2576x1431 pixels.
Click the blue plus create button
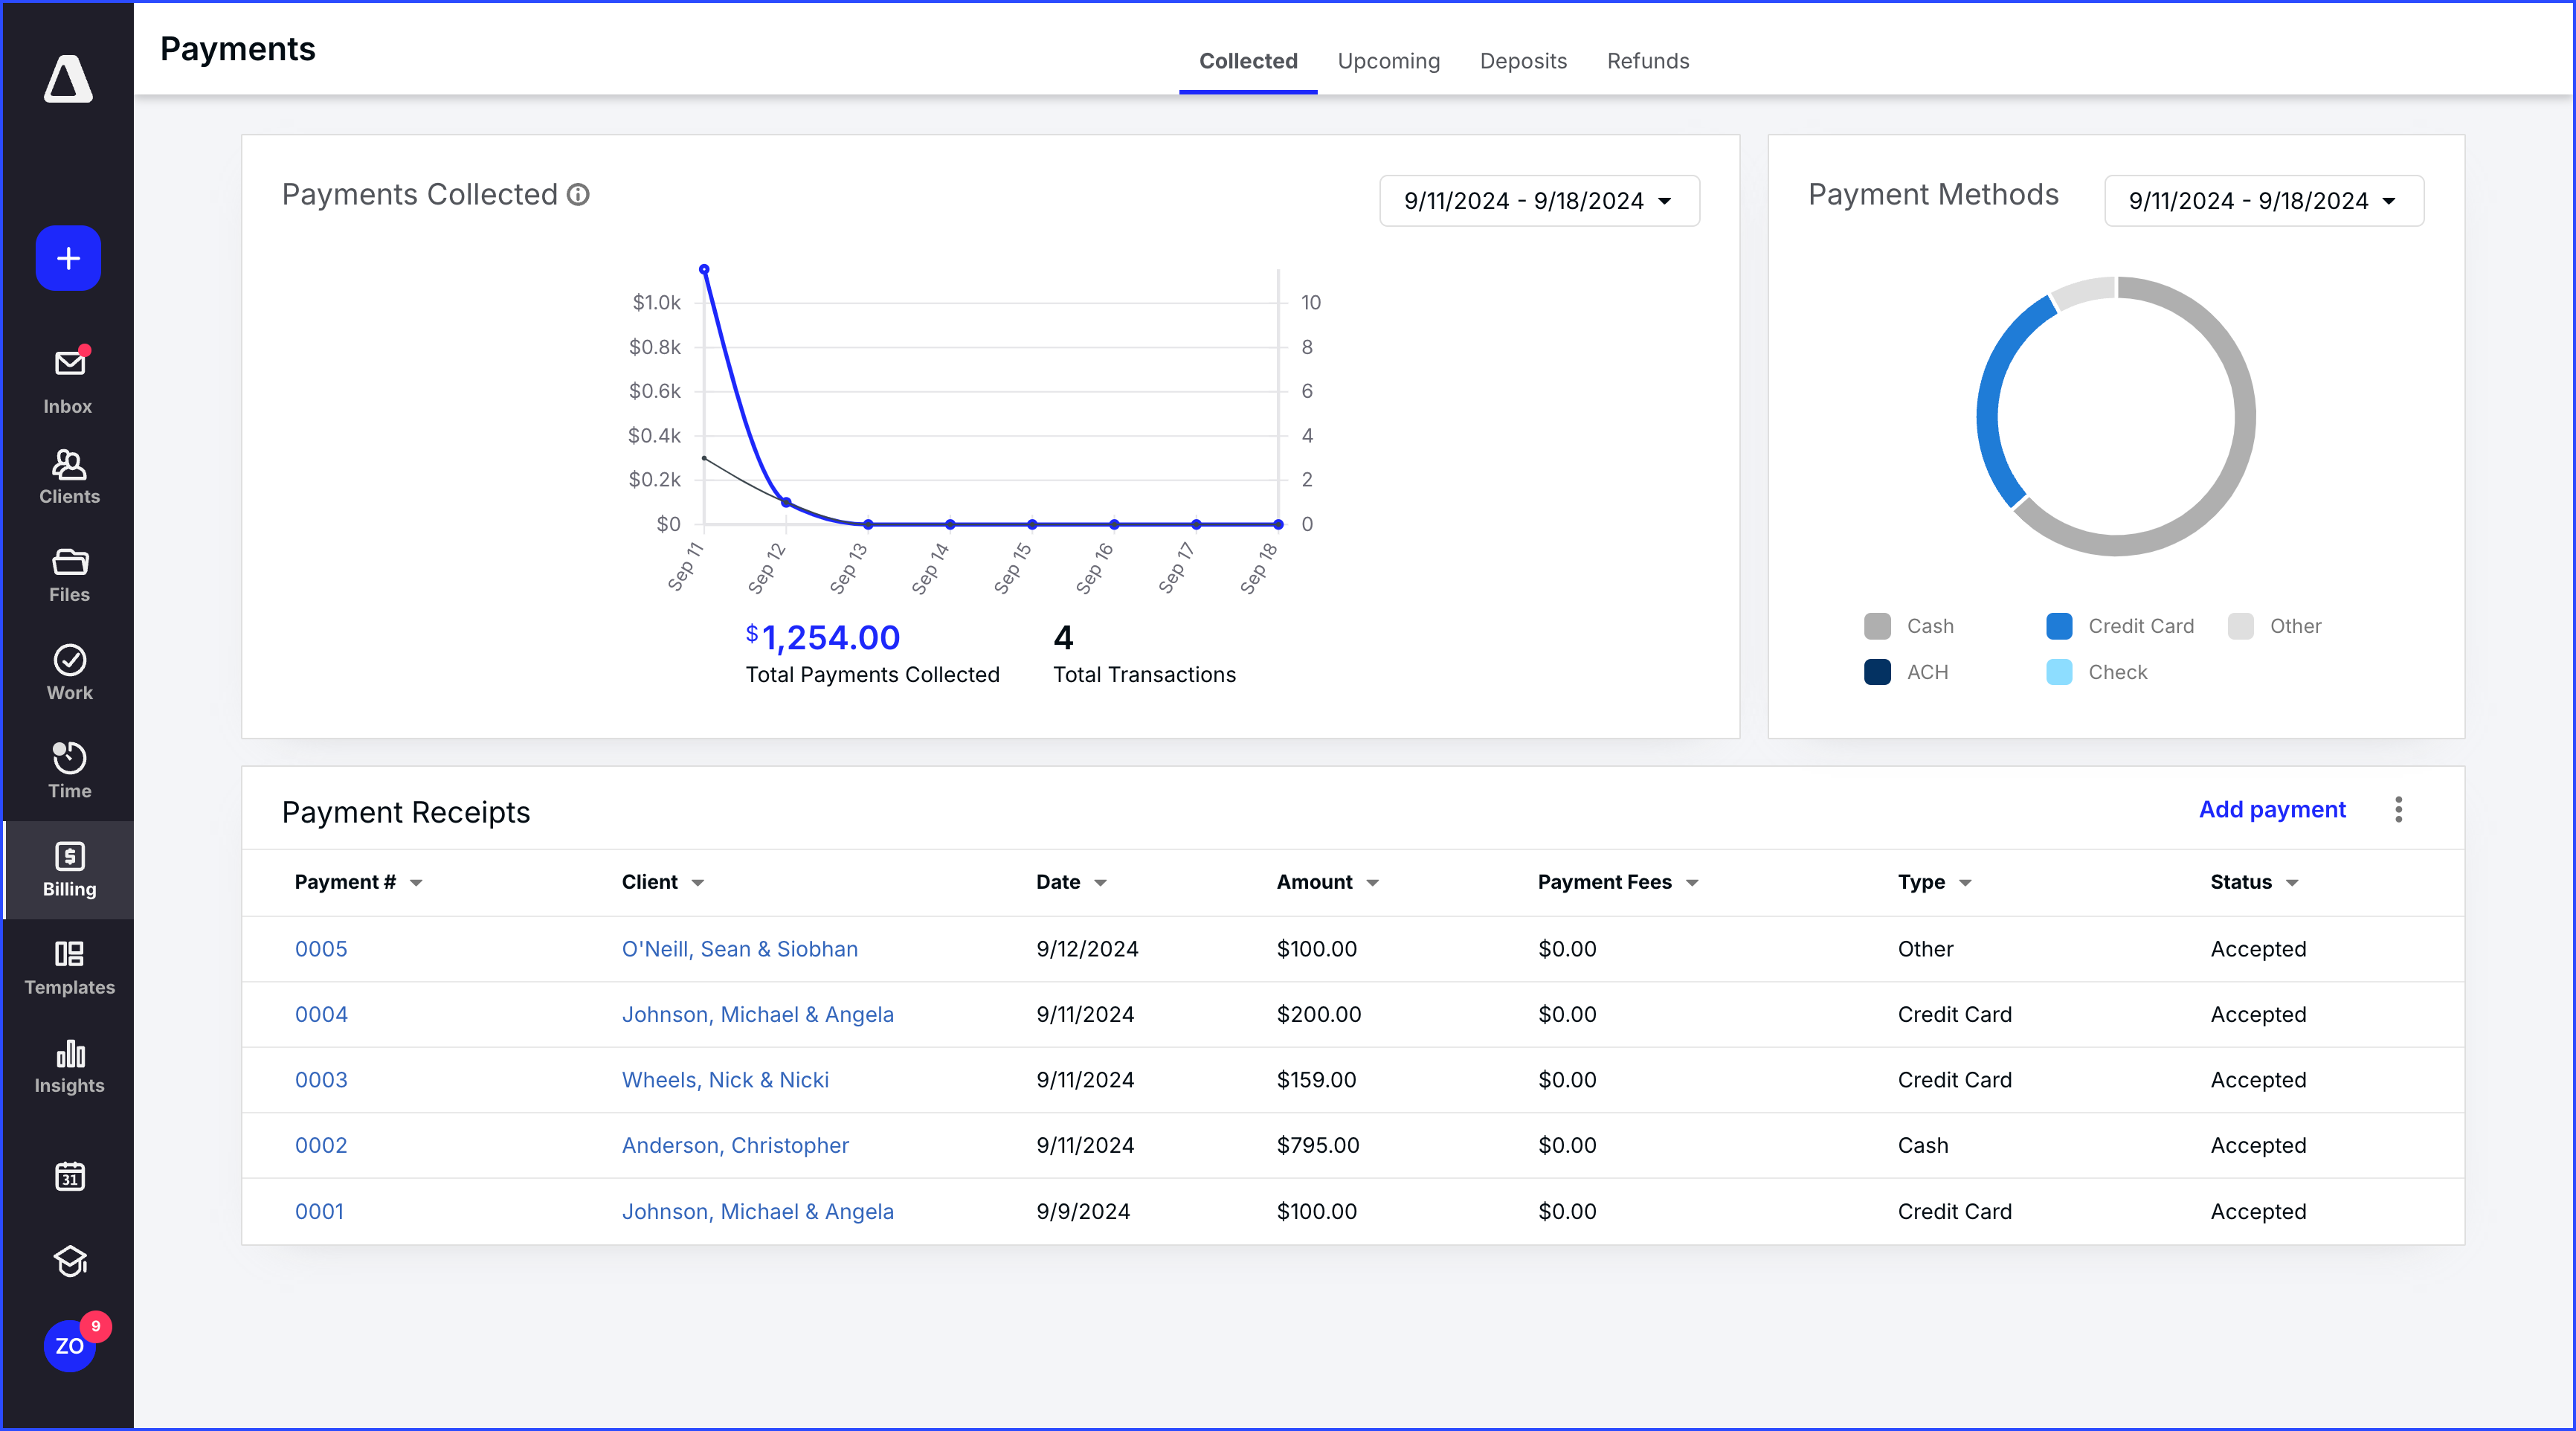pyautogui.click(x=68, y=259)
